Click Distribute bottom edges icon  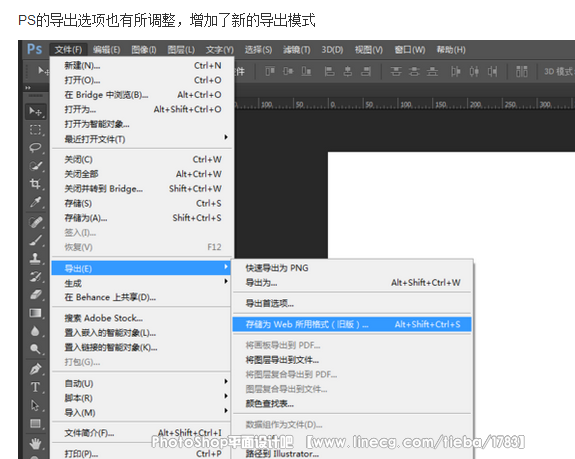tap(432, 71)
